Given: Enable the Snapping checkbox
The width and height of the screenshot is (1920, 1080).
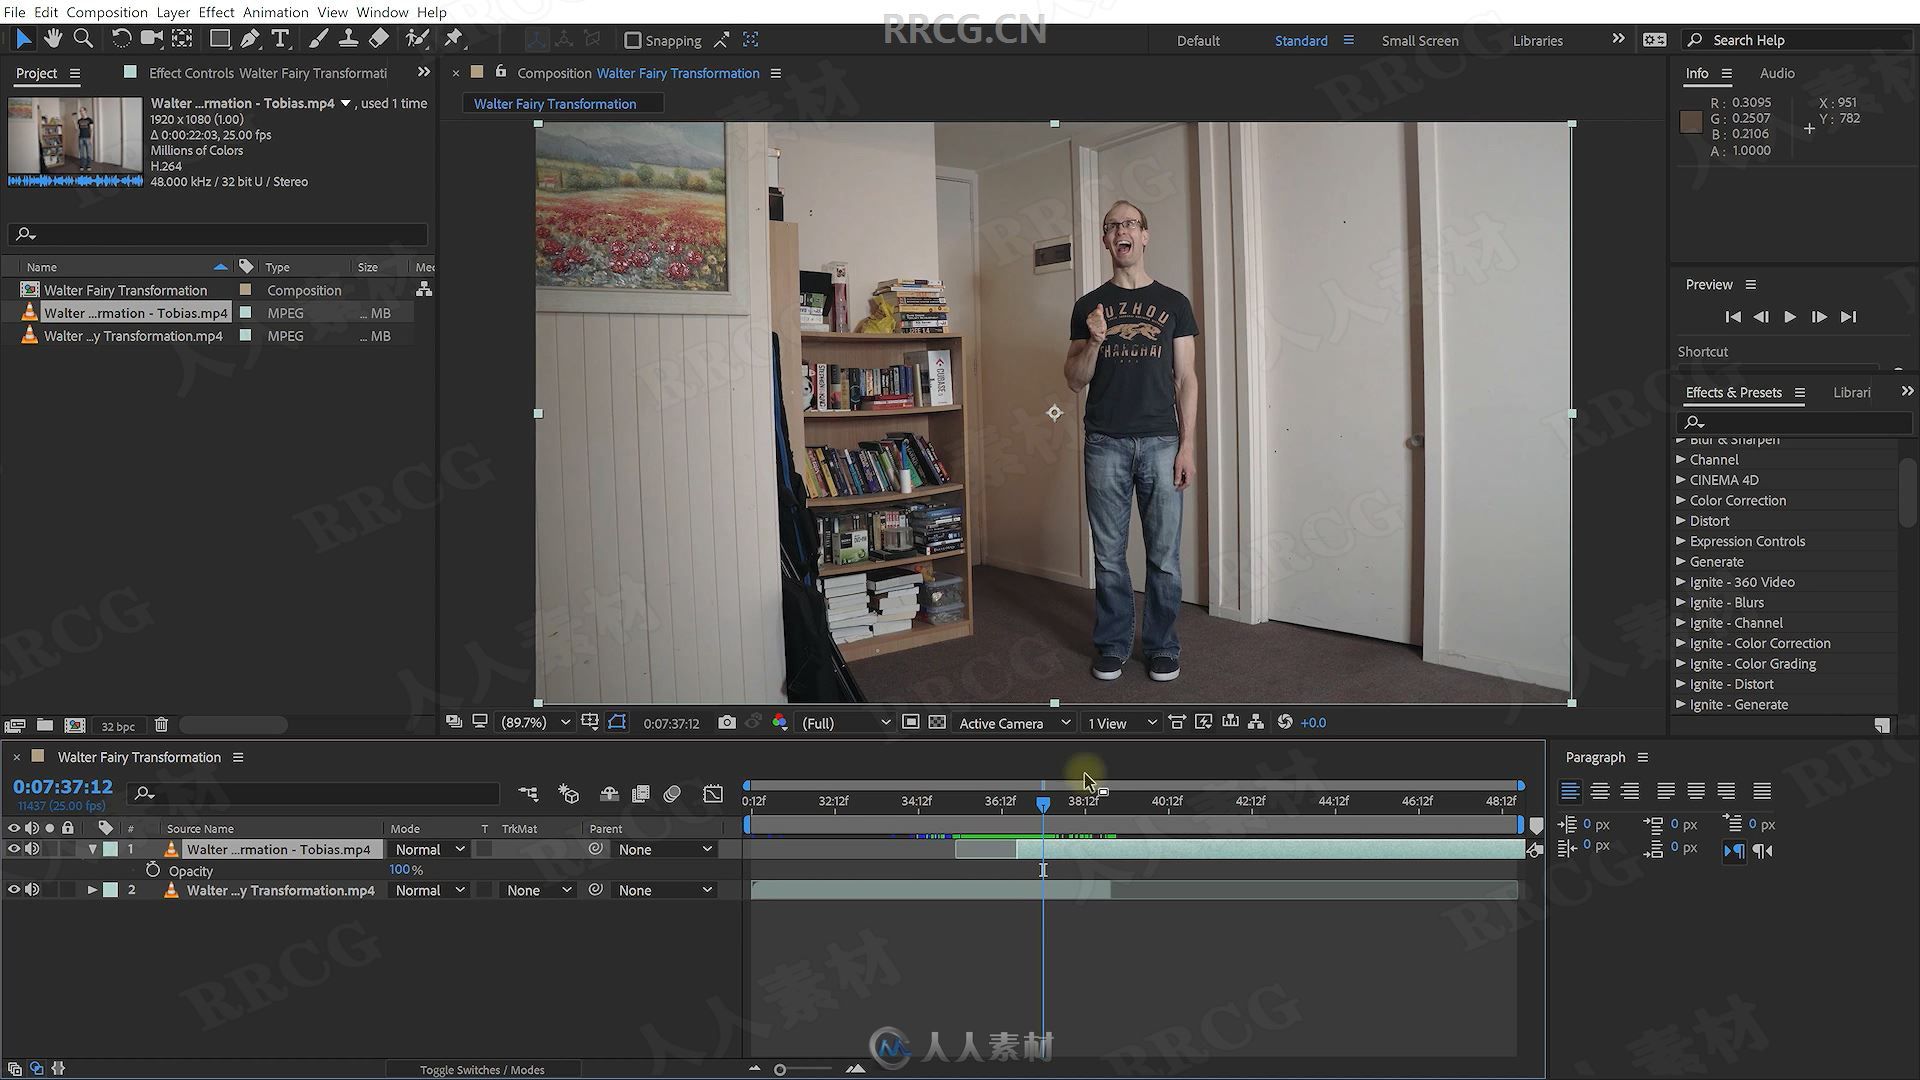Looking at the screenshot, I should point(632,40).
